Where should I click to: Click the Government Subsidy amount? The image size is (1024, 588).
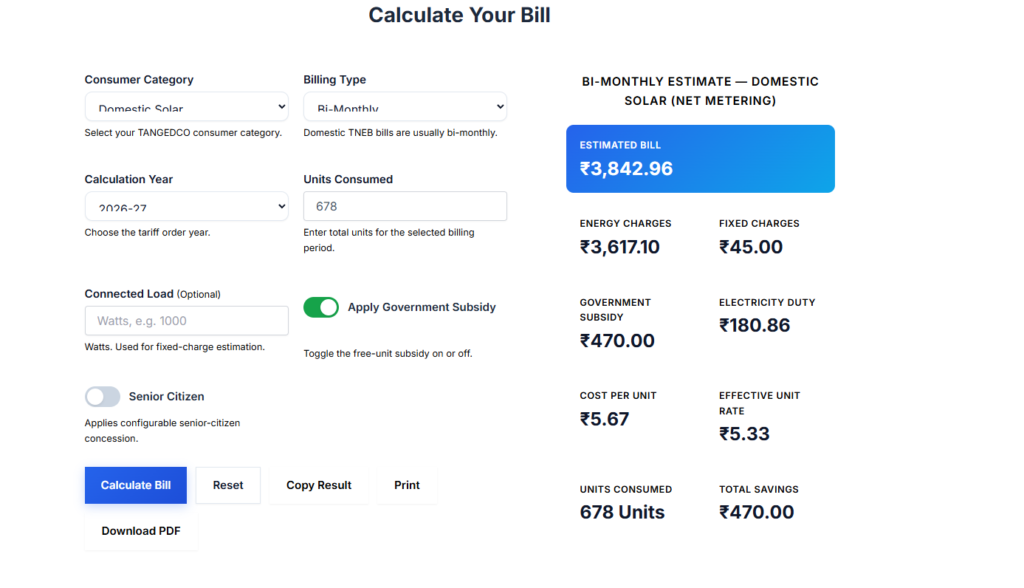point(617,341)
